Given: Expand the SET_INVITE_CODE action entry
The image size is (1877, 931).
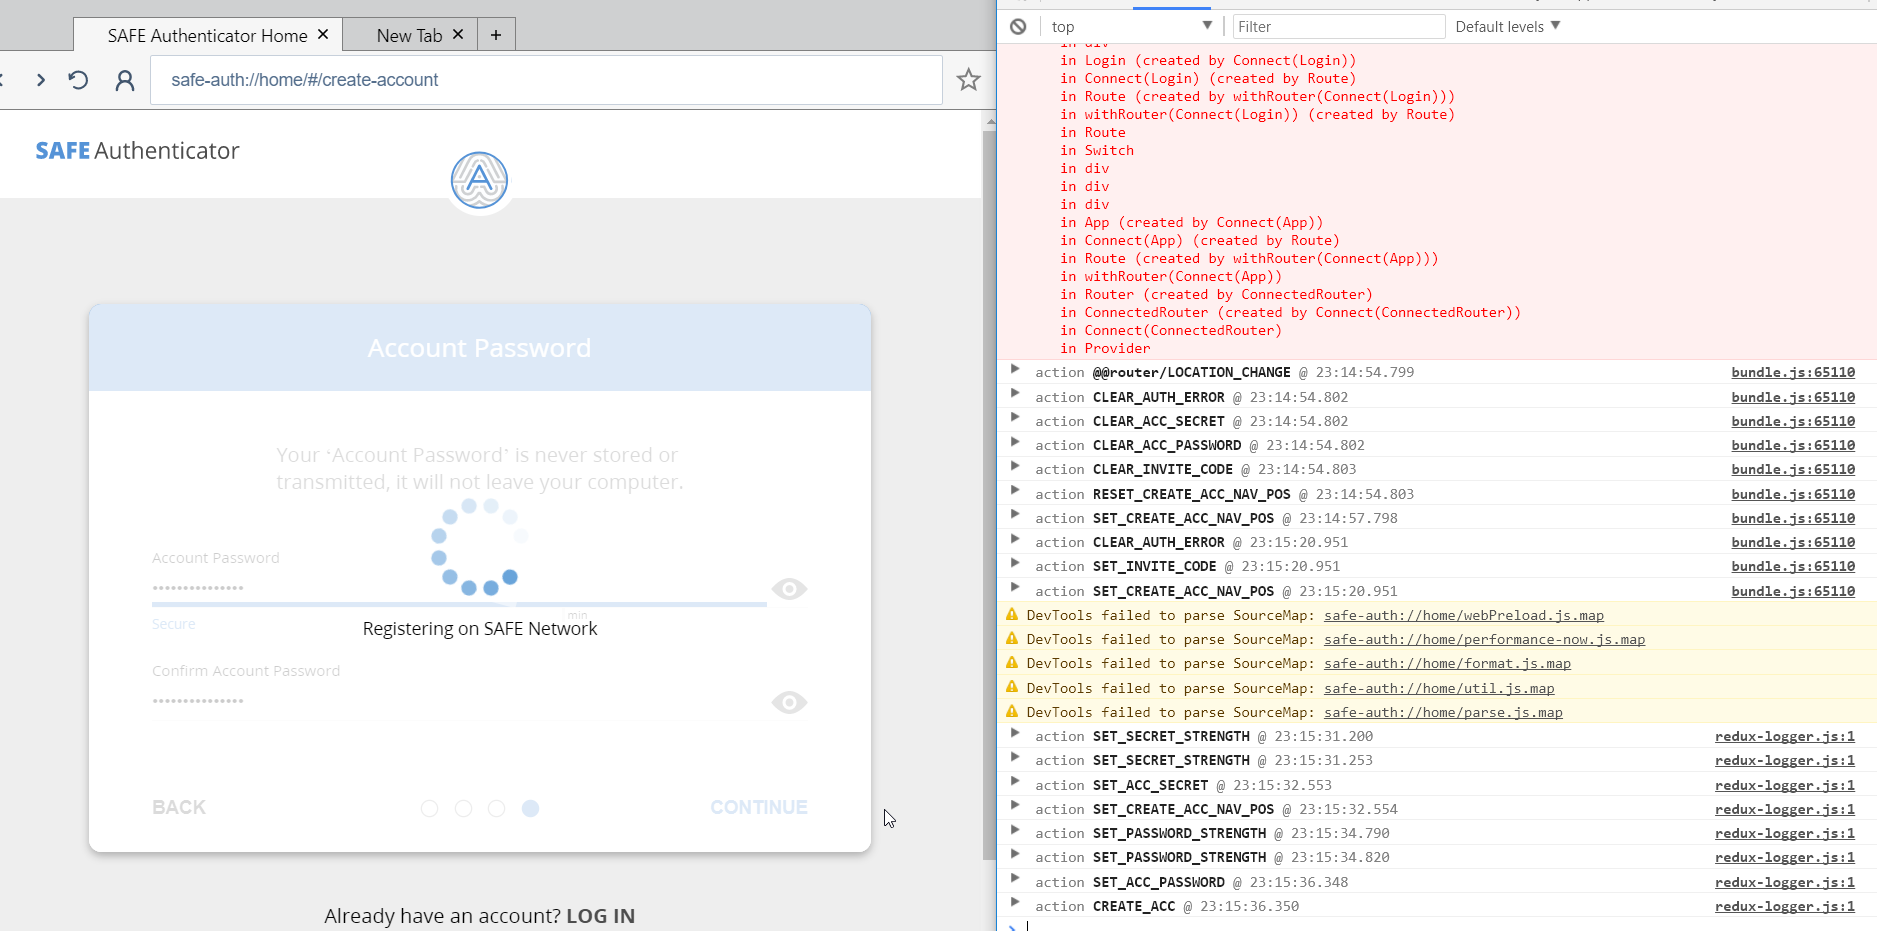Looking at the screenshot, I should [x=1015, y=565].
